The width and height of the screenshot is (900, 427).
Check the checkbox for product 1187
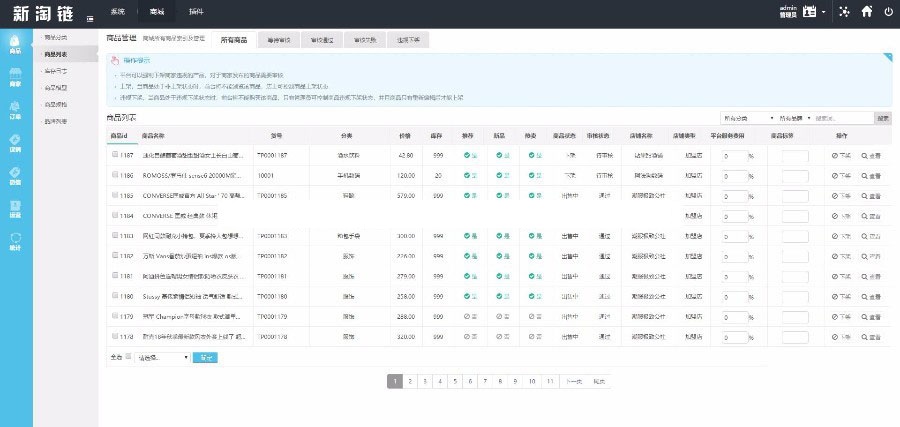coord(116,156)
